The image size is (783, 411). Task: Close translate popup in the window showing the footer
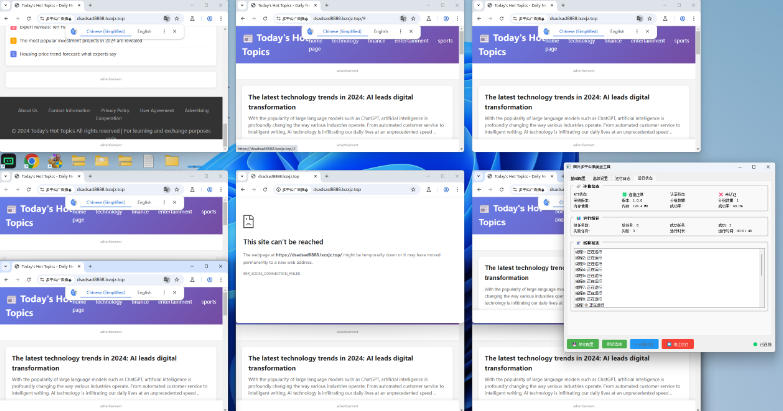coord(175,32)
